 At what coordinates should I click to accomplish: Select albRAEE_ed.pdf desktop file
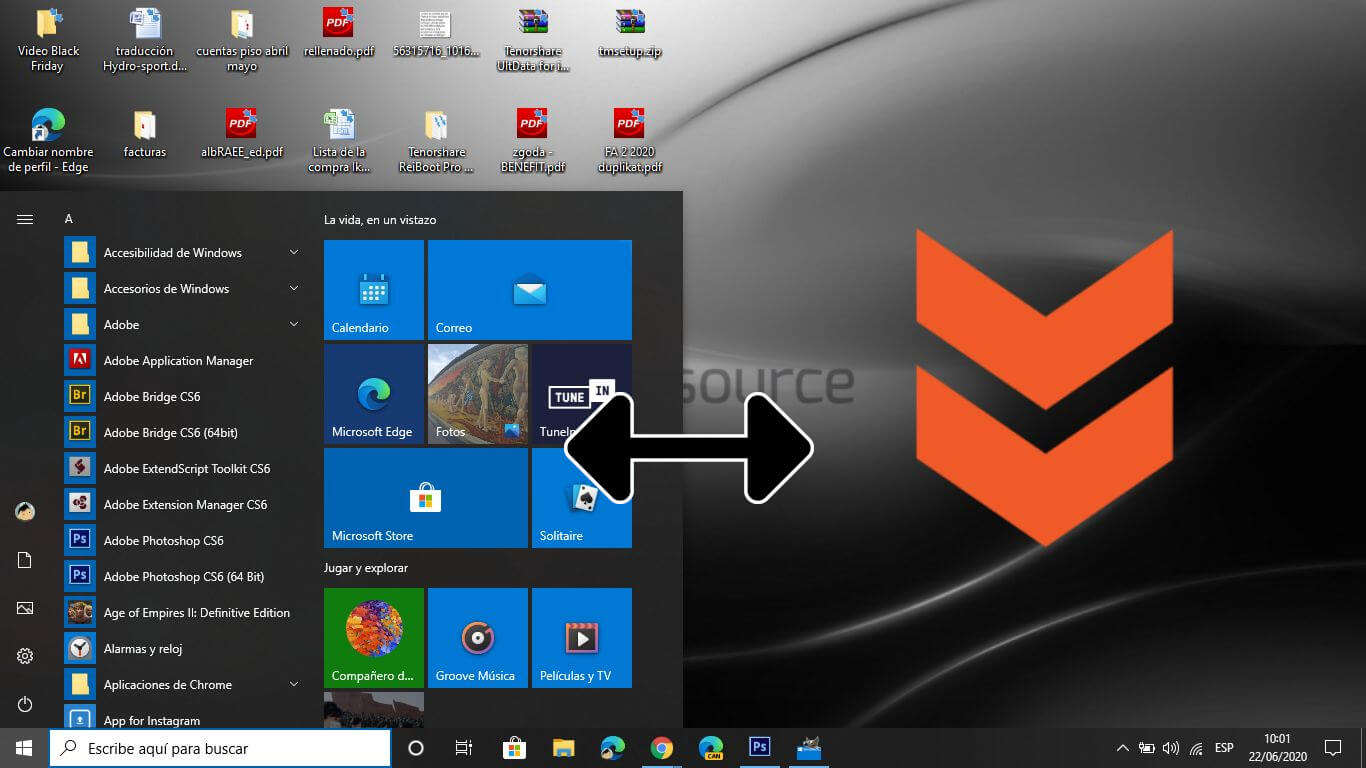[x=241, y=134]
